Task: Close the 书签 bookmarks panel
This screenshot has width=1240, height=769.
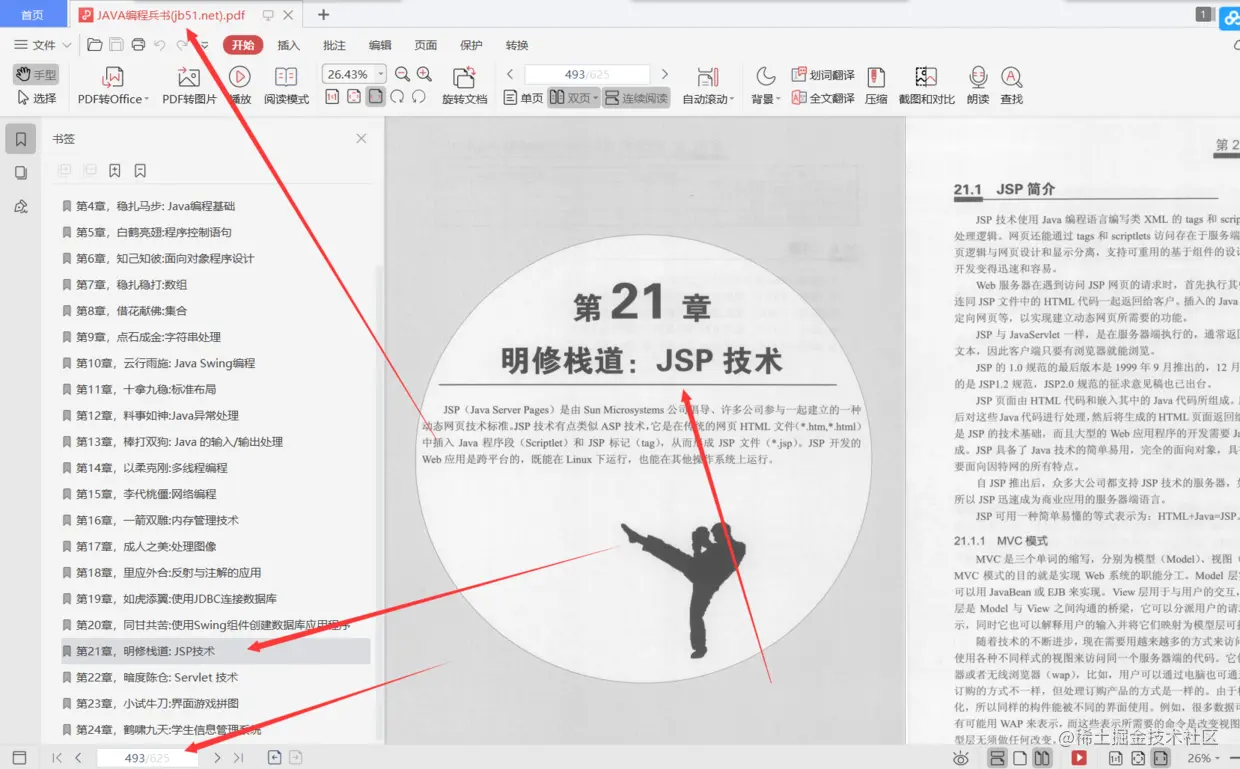Action: pyautogui.click(x=361, y=139)
